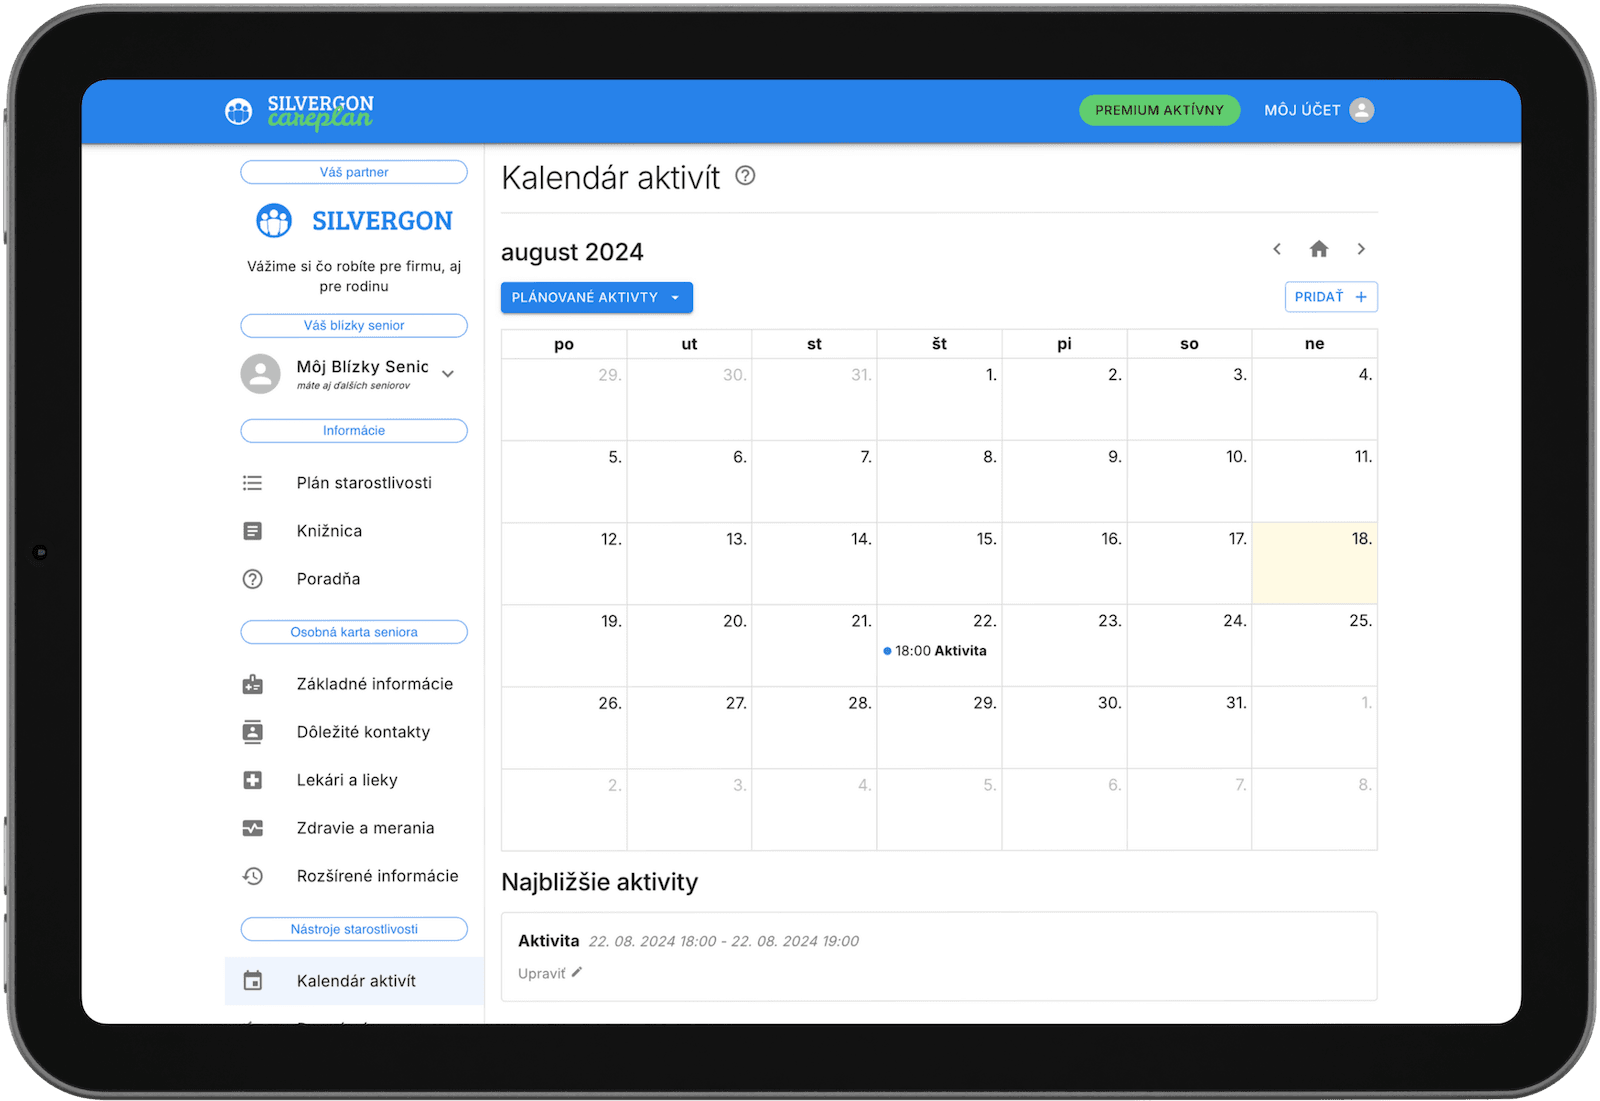Click the Osobná karta seniora pill label
This screenshot has width=1600, height=1101.
point(354,632)
